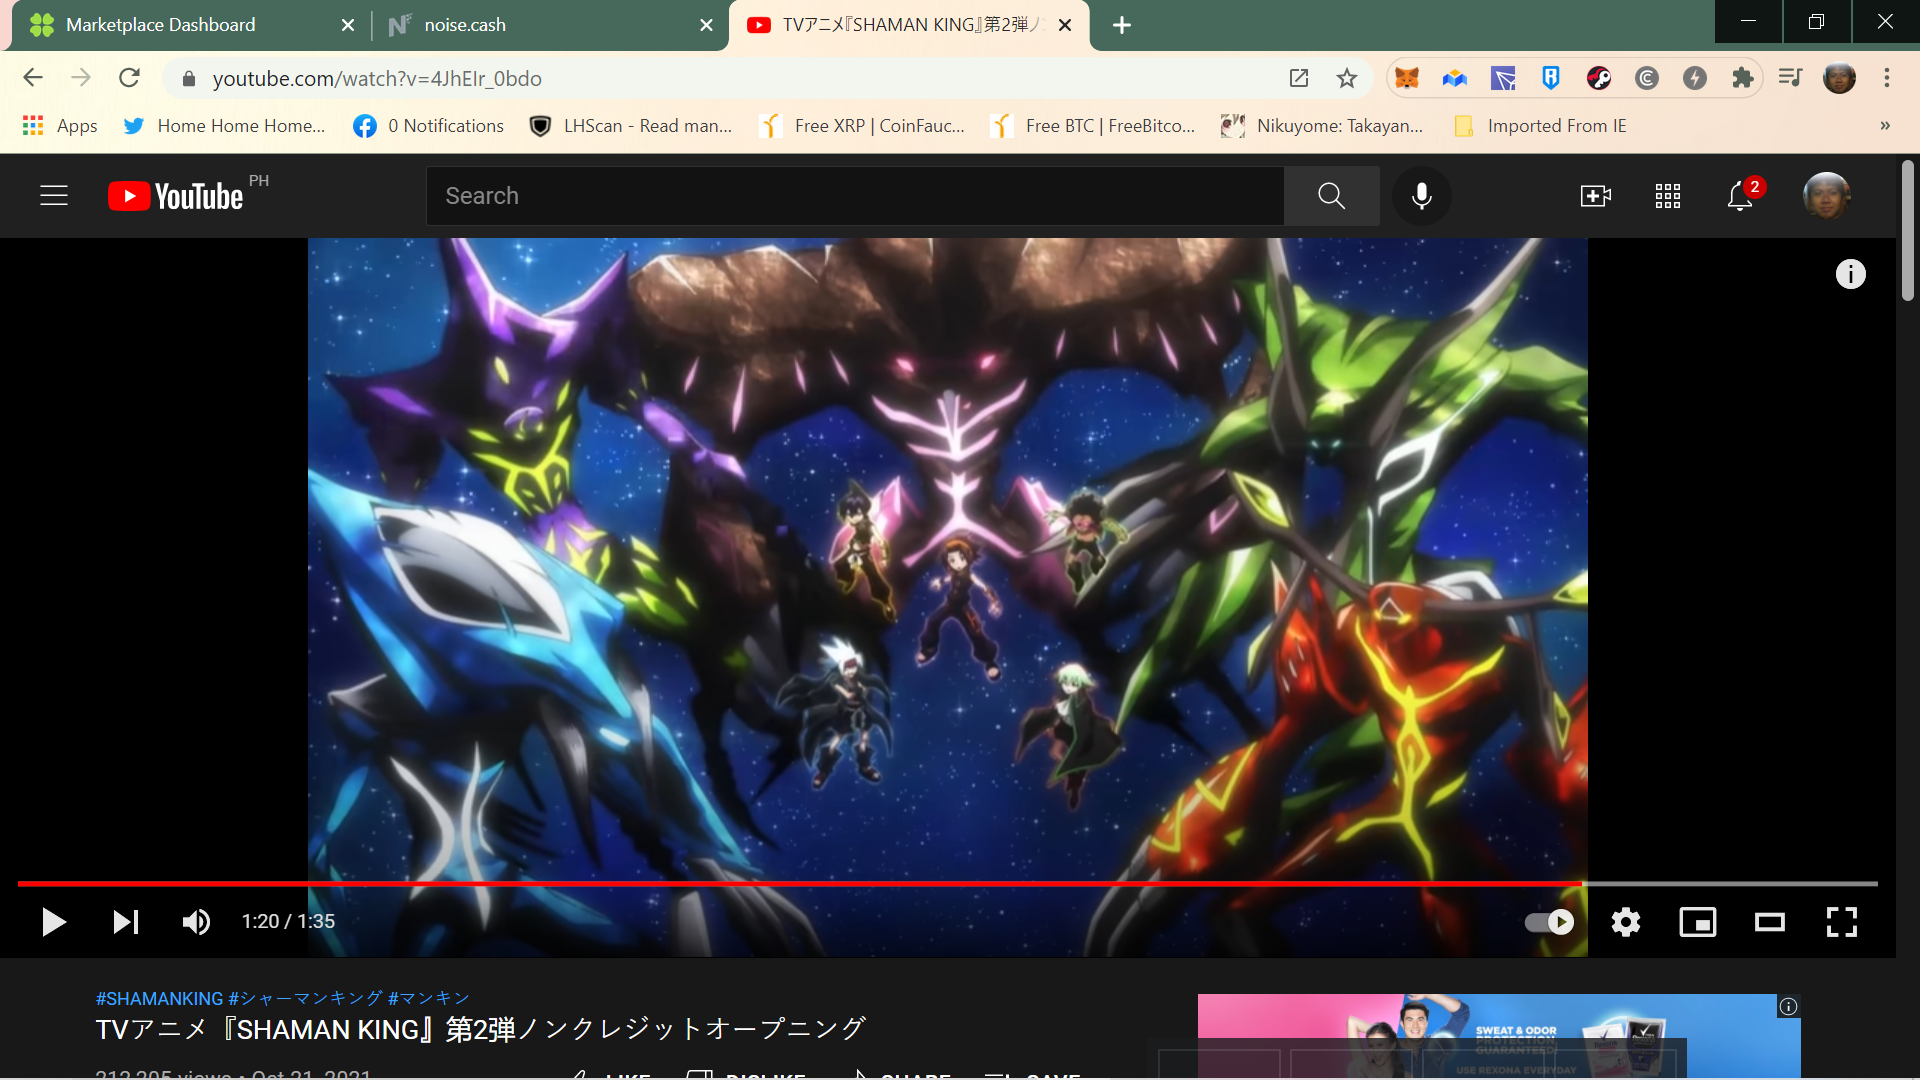Switch to the noise.cash tab
The image size is (1920, 1080).
point(548,25)
